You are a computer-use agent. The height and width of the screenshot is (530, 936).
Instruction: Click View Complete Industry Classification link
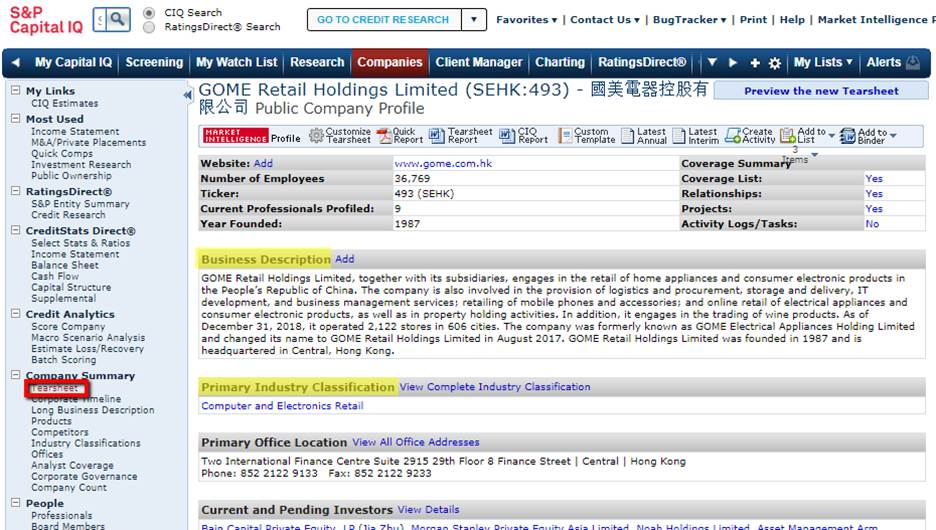click(x=495, y=387)
